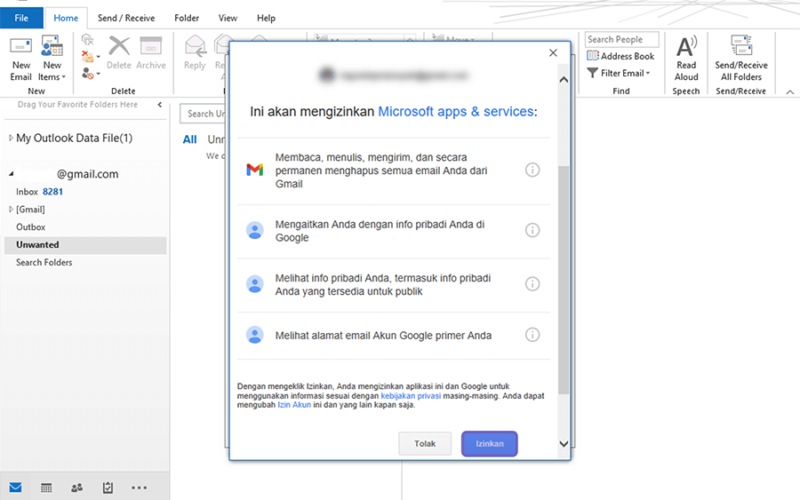This screenshot has width=800, height=500.
Task: Switch to People view icon
Action: 77,488
